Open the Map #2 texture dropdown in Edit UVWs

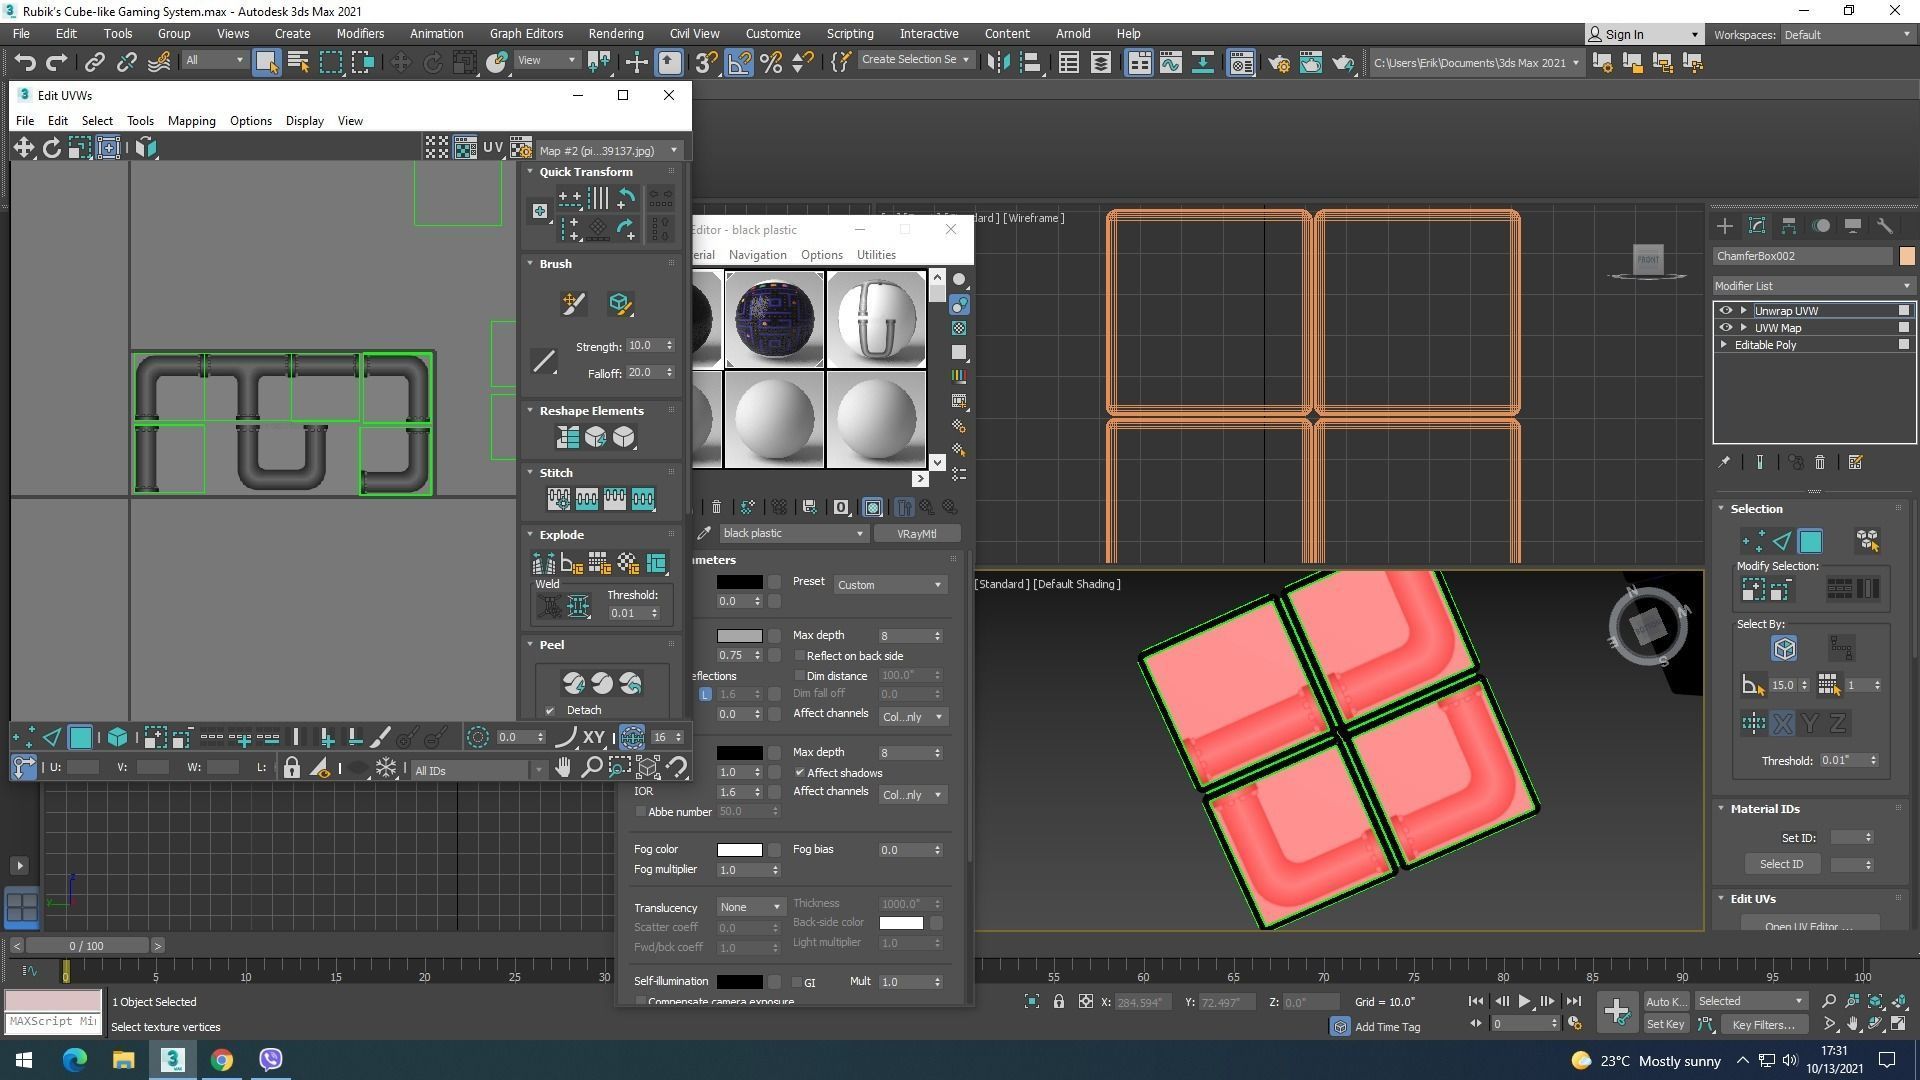click(x=674, y=150)
